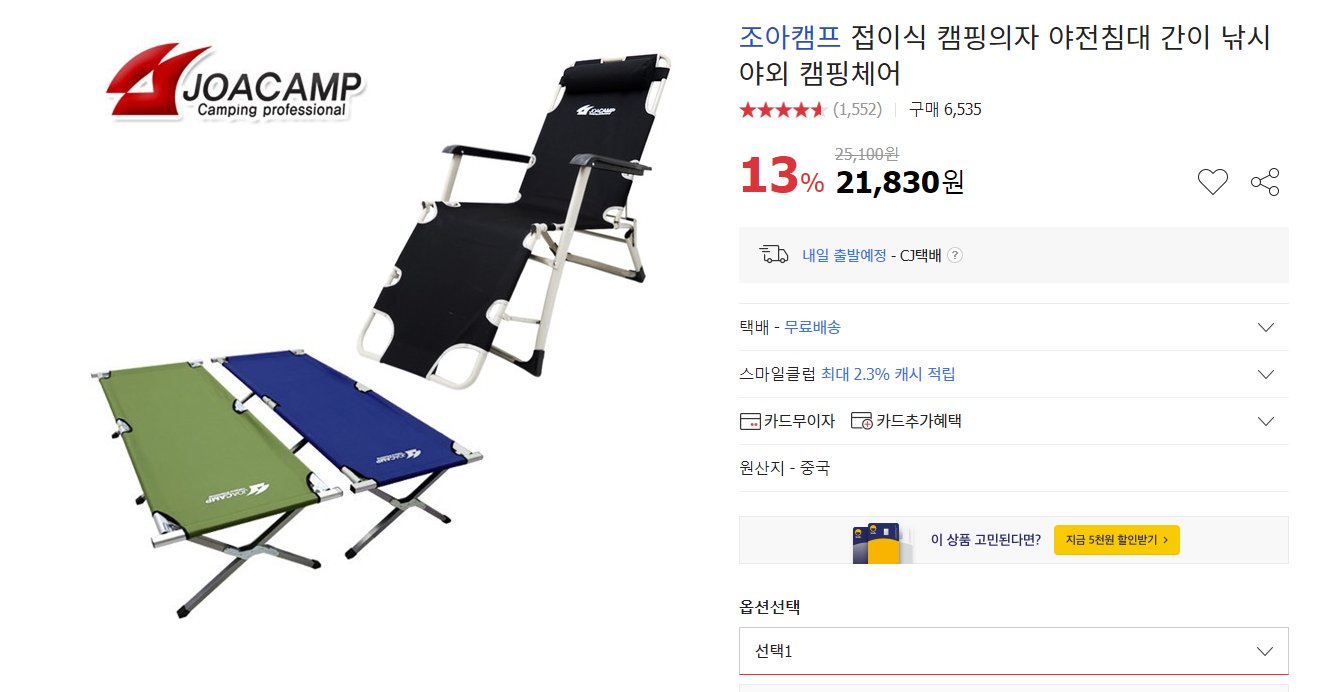Click the 카드추가혜택 label
This screenshot has height=692, width=1324.
click(x=919, y=421)
